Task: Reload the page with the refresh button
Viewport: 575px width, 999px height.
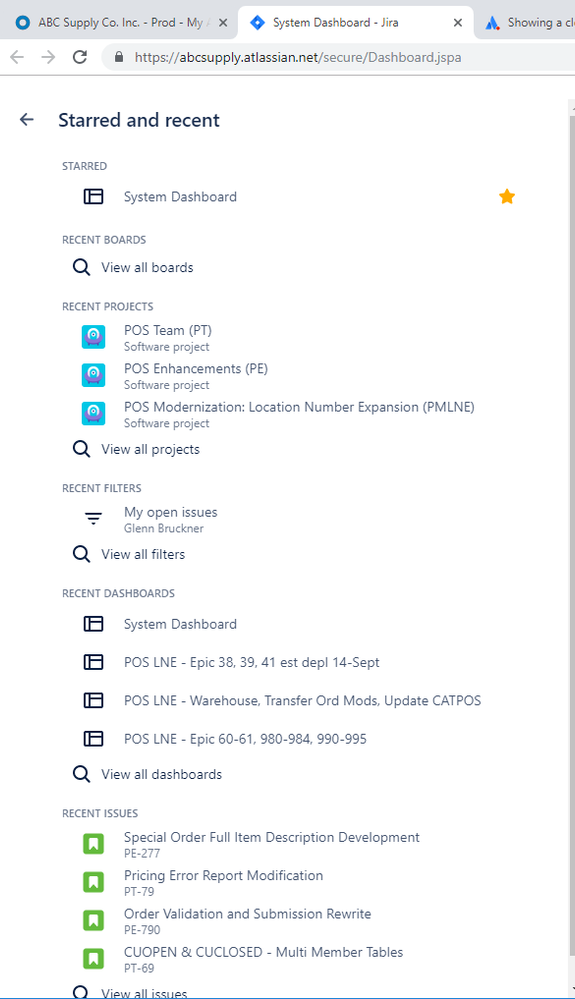Action: point(80,57)
